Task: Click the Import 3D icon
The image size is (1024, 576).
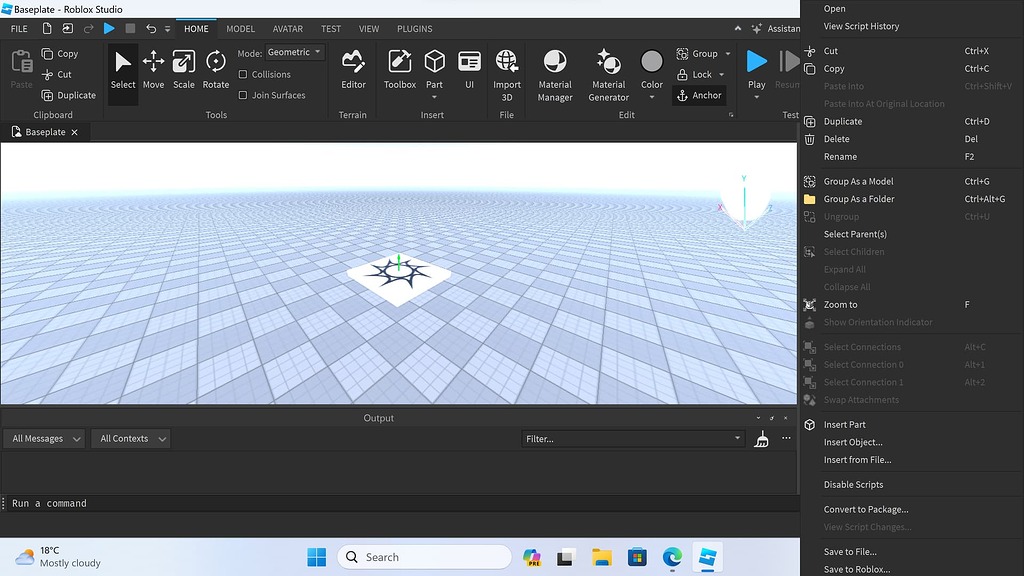Action: pos(507,74)
